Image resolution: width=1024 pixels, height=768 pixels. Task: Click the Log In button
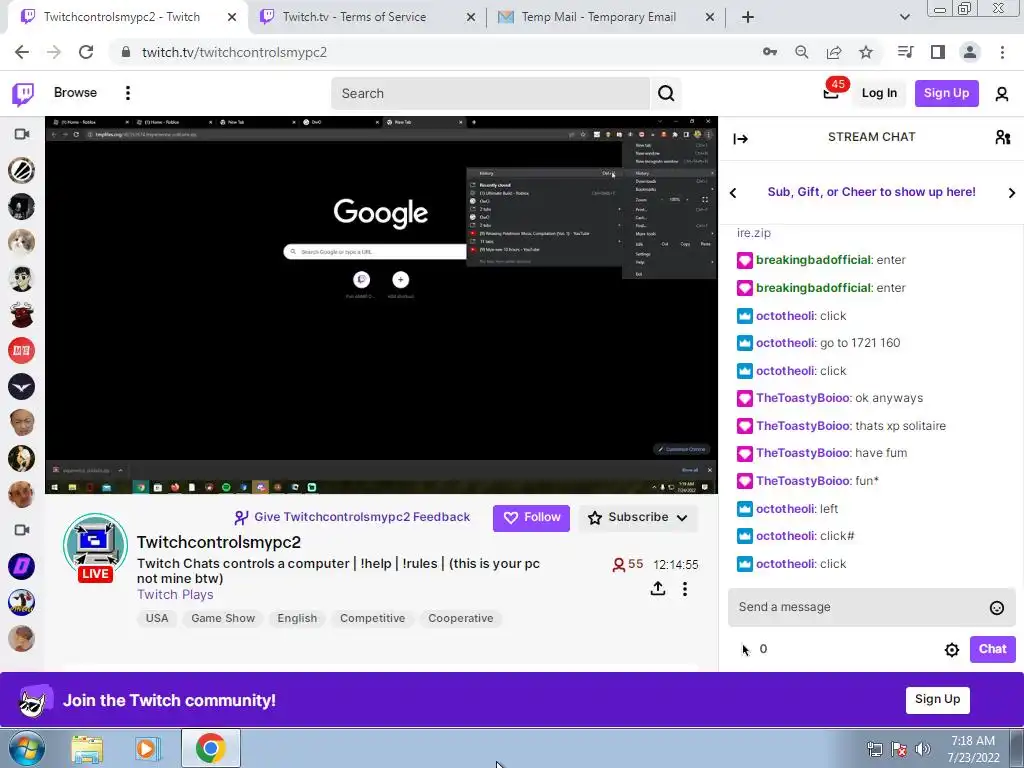coord(879,93)
